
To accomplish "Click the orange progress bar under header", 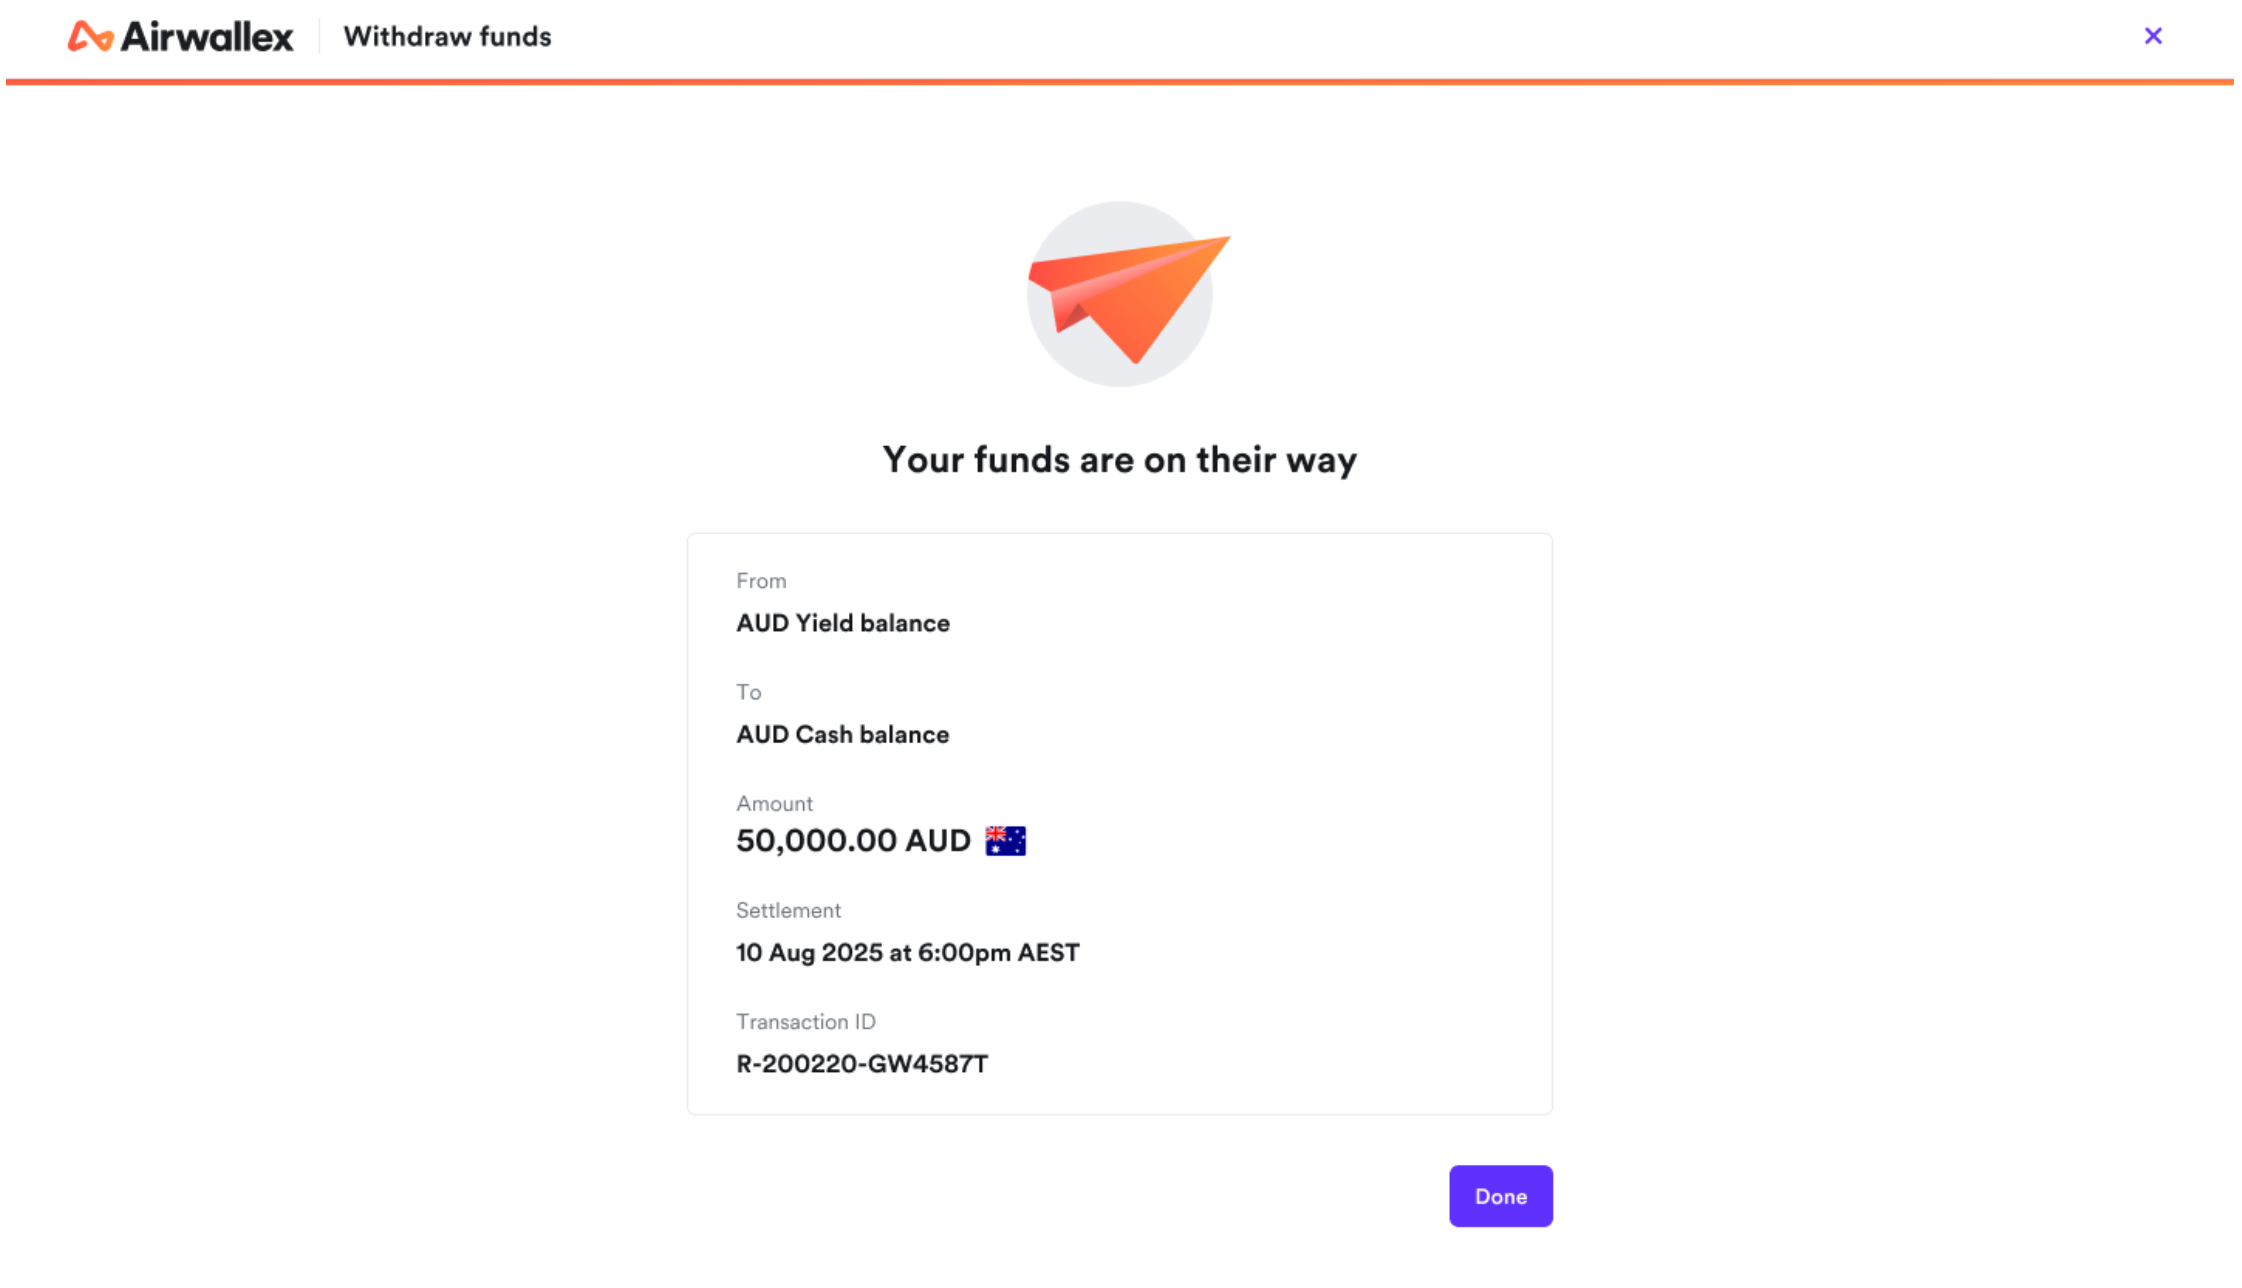I will pyautogui.click(x=1120, y=82).
